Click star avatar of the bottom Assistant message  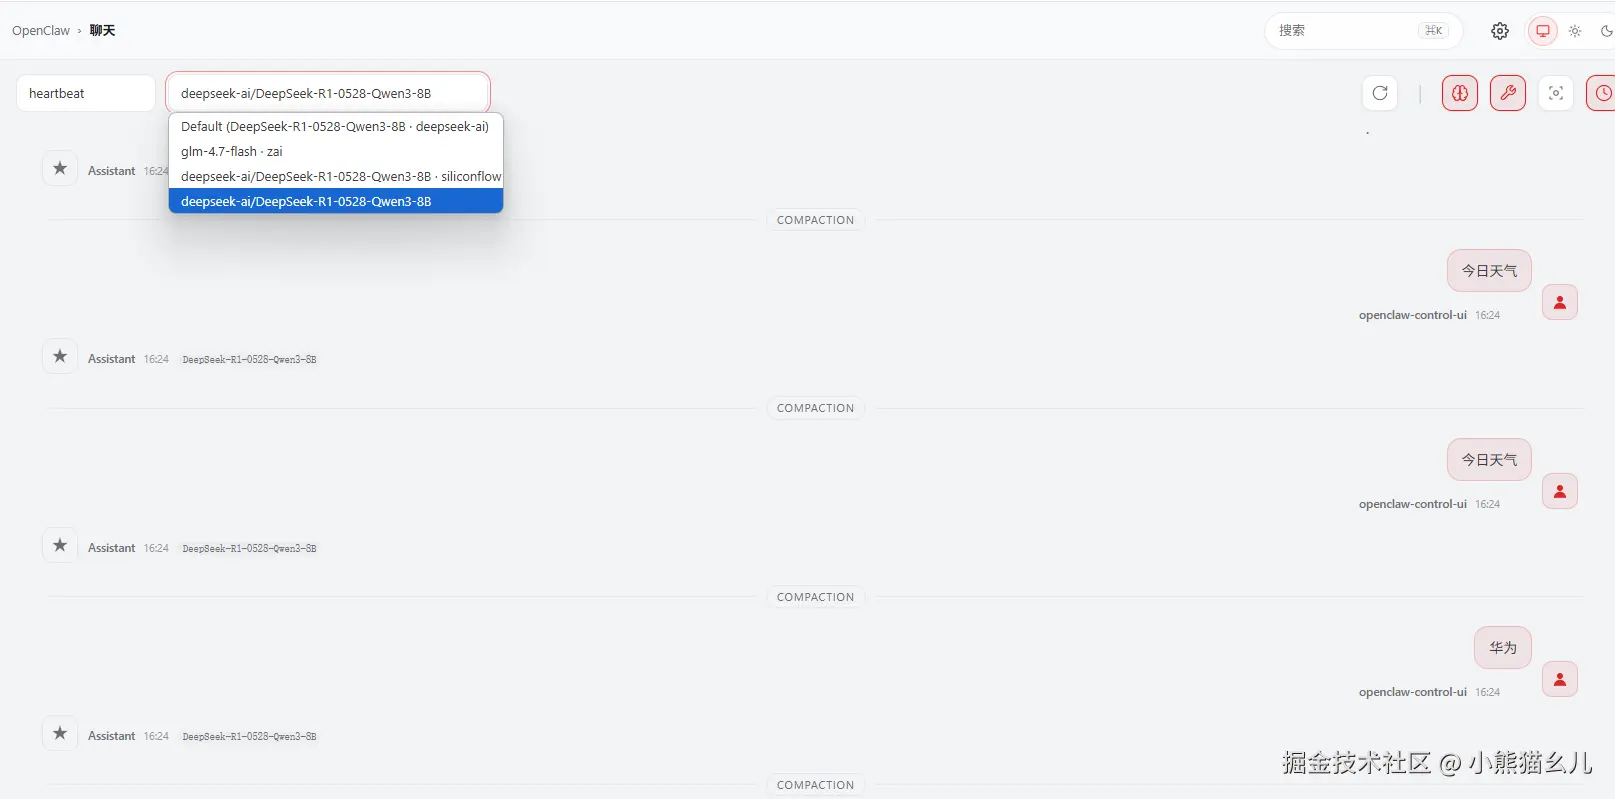(60, 734)
